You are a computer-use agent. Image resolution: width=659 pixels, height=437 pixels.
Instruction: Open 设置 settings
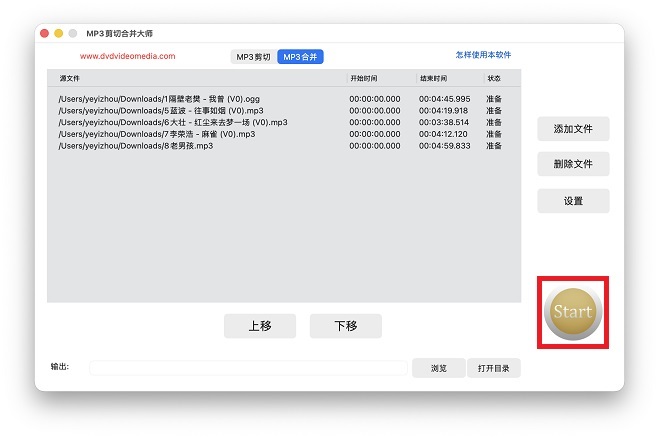pos(573,201)
